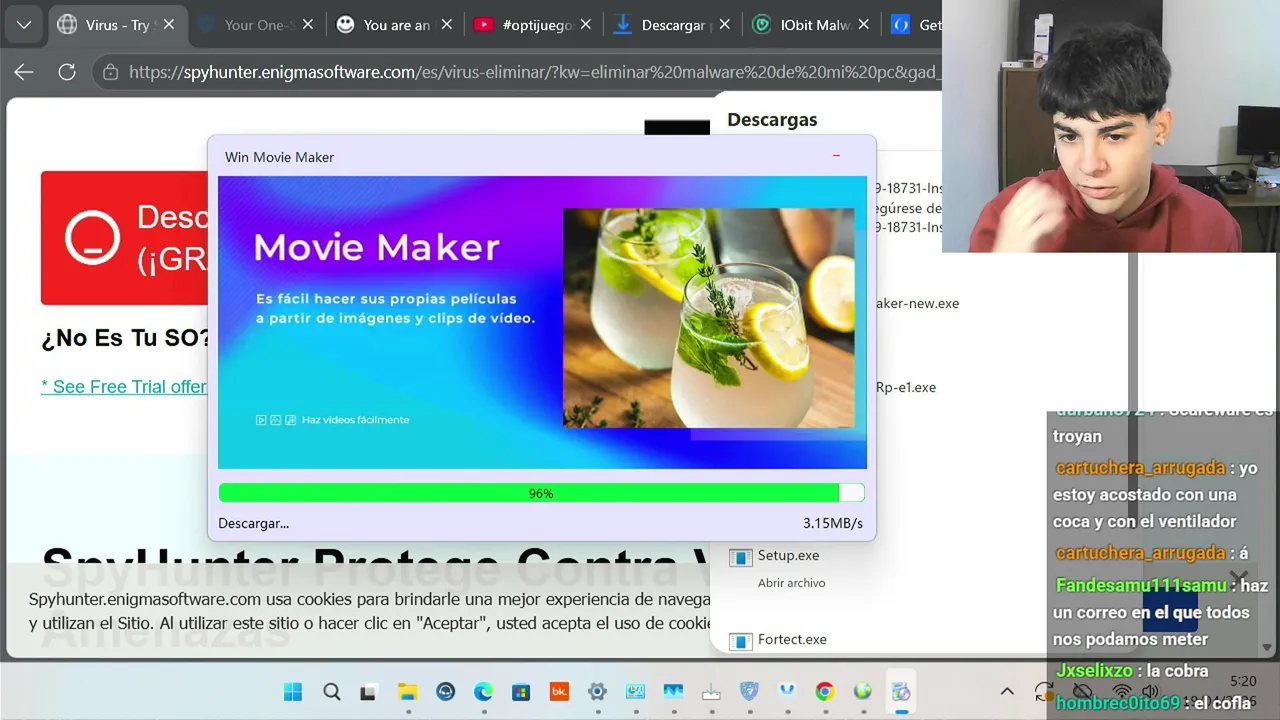Switch to the 'IObit Malw' tab
This screenshot has width=1280, height=720.
(810, 25)
